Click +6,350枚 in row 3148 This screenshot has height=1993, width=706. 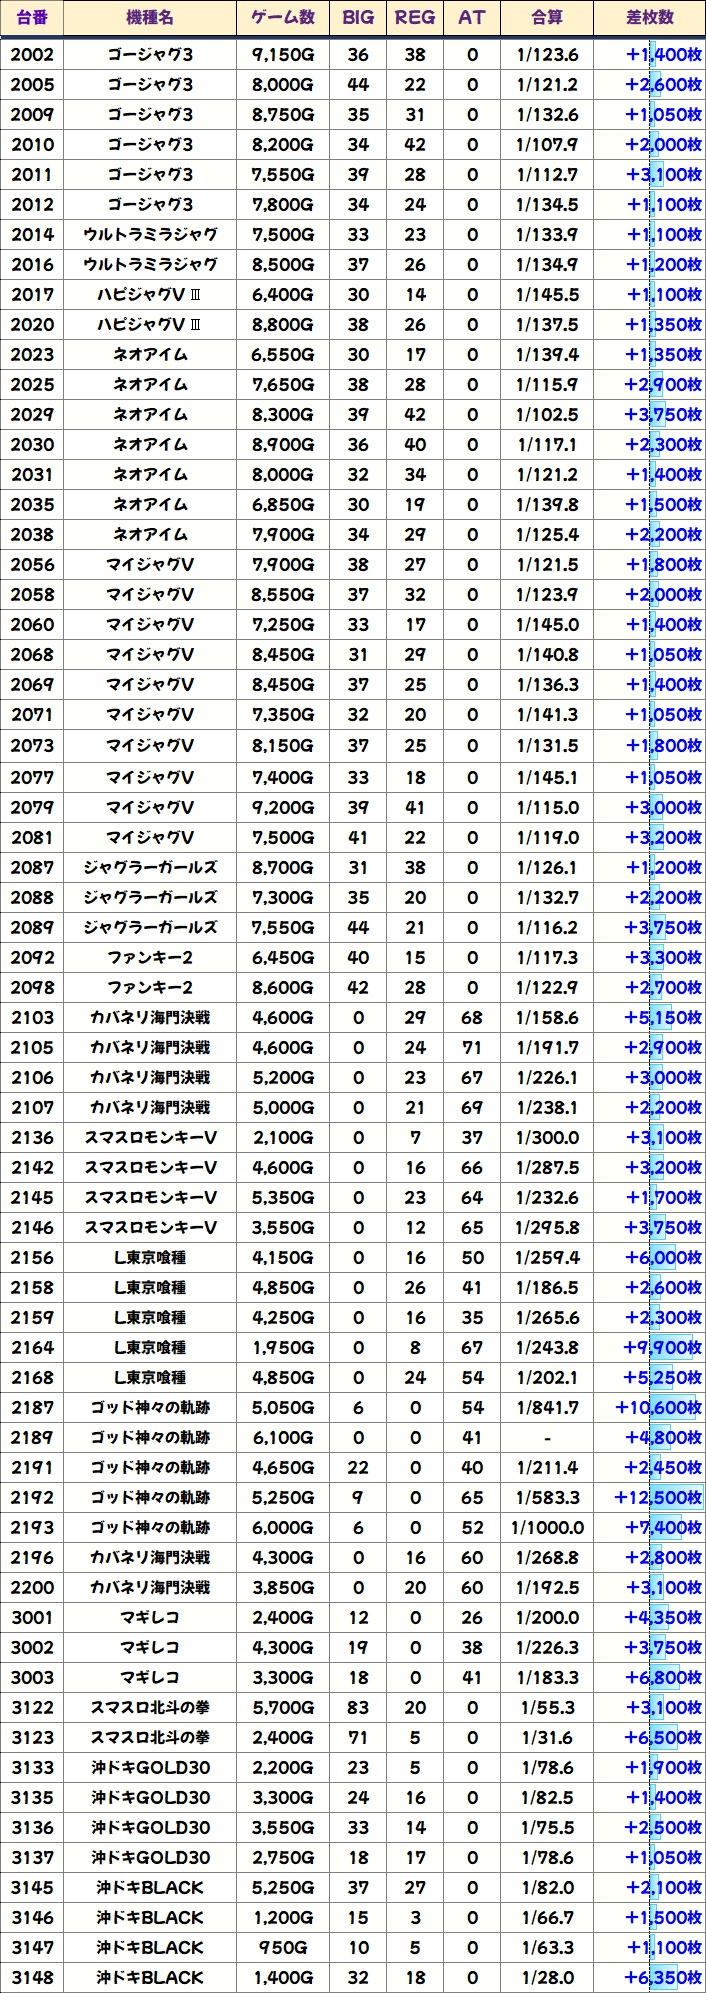tap(664, 1977)
